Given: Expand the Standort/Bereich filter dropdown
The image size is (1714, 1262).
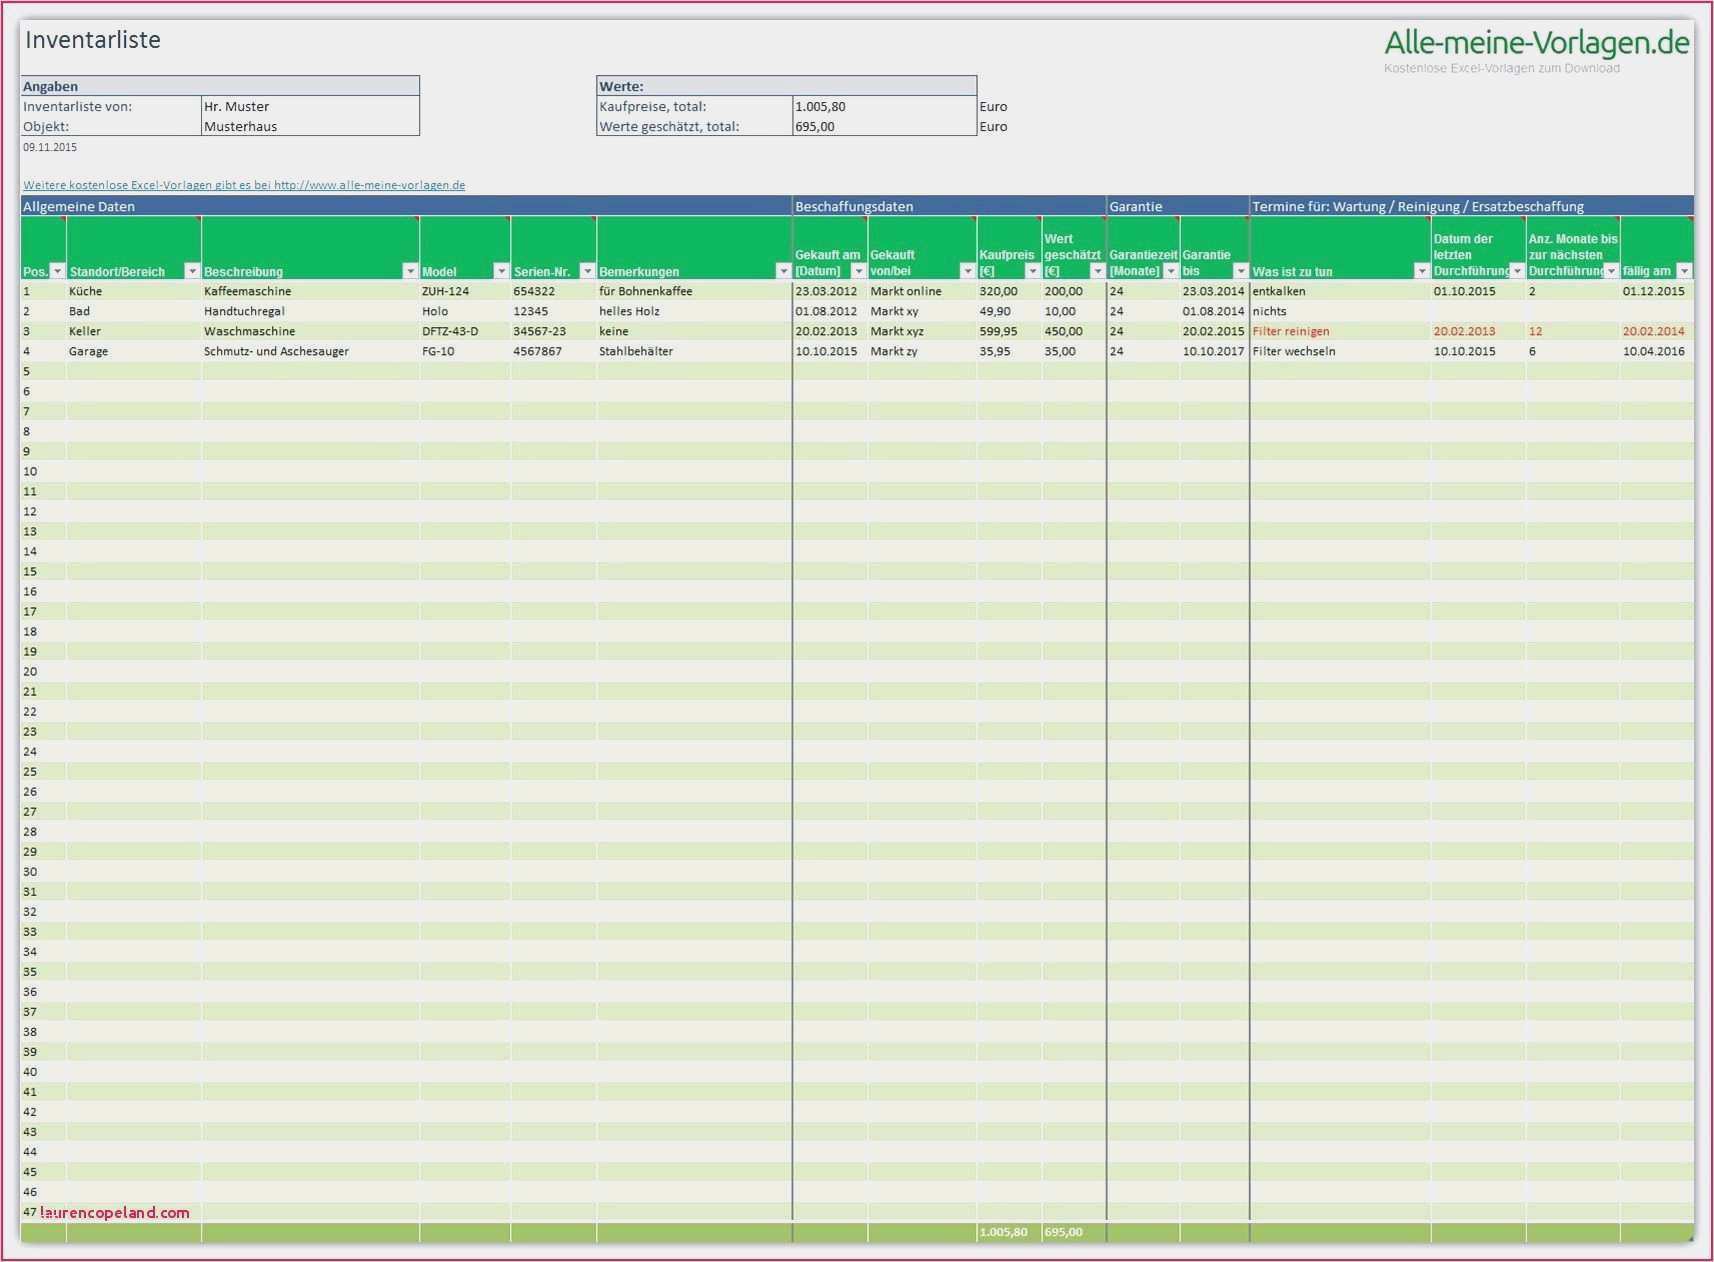Looking at the screenshot, I should pos(192,272).
